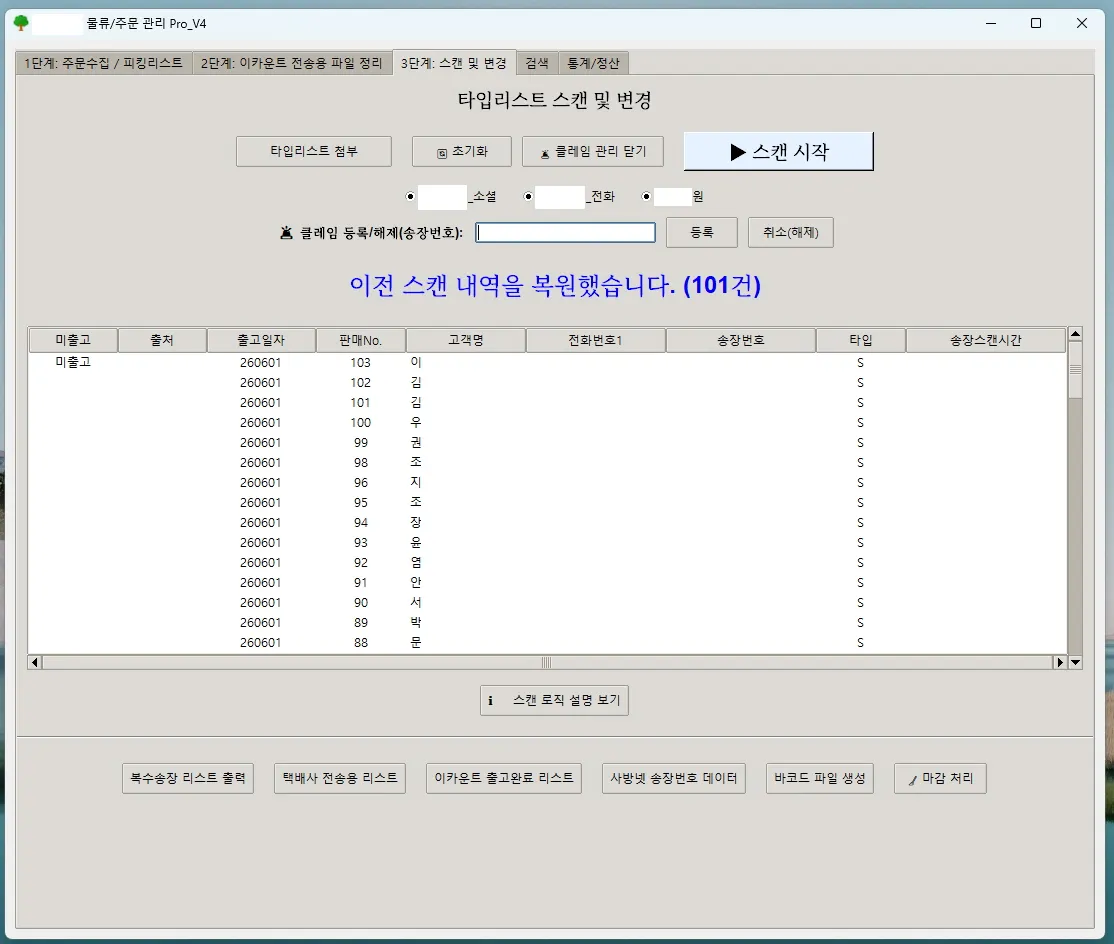This screenshot has height=944, width=1114.
Task: Sort by the 출처 column header
Action: point(162,340)
